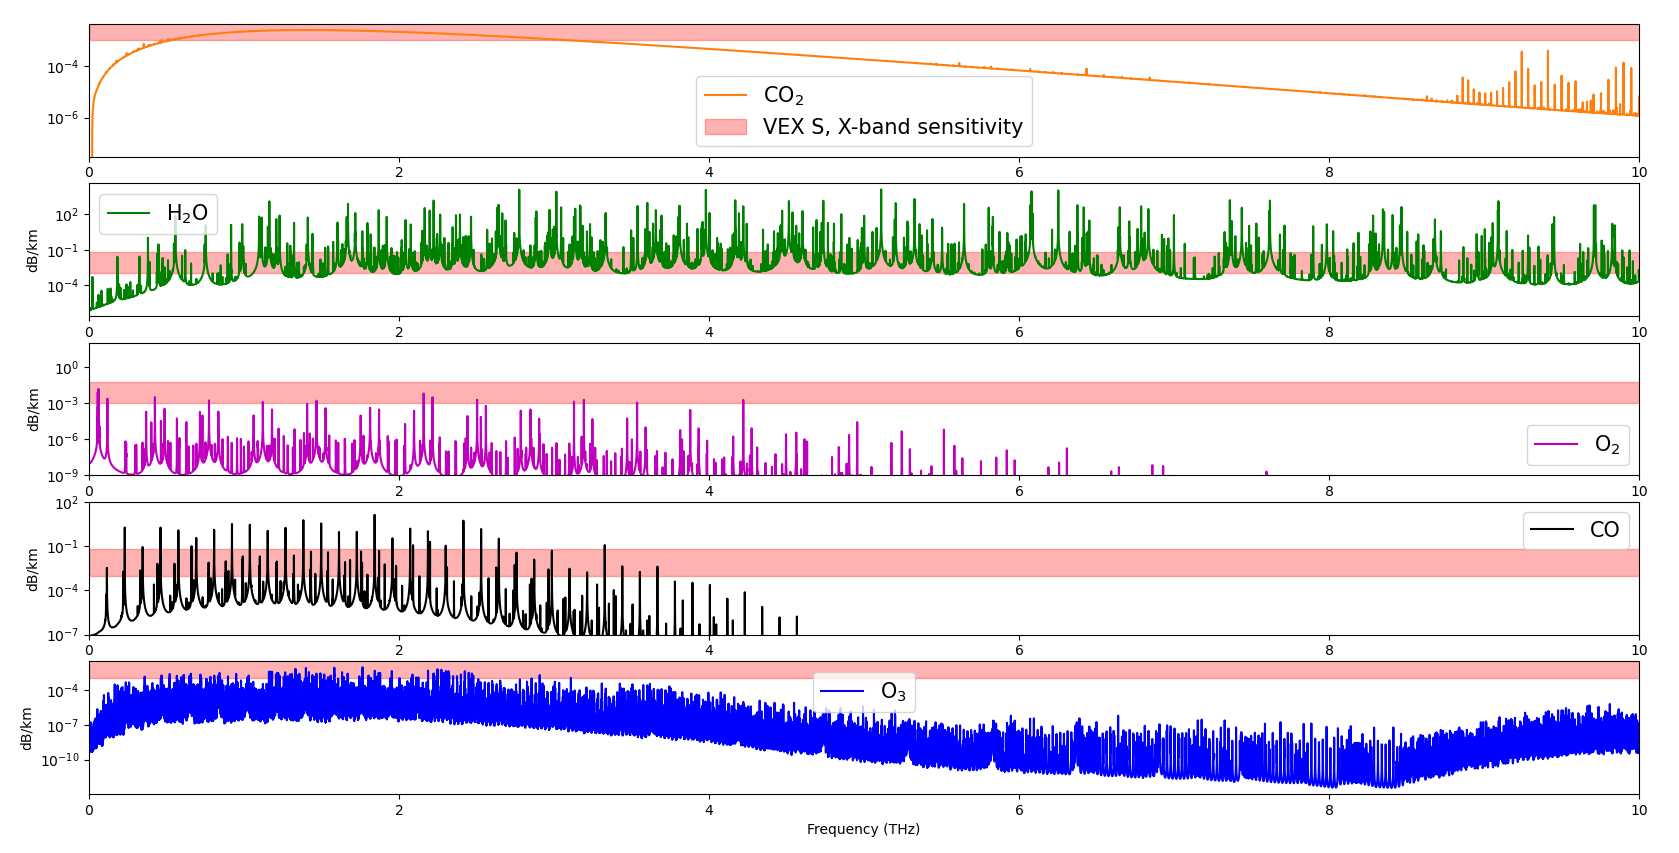
Task: Click the 10^-7 tick on the O3 plot
Action: point(63,725)
